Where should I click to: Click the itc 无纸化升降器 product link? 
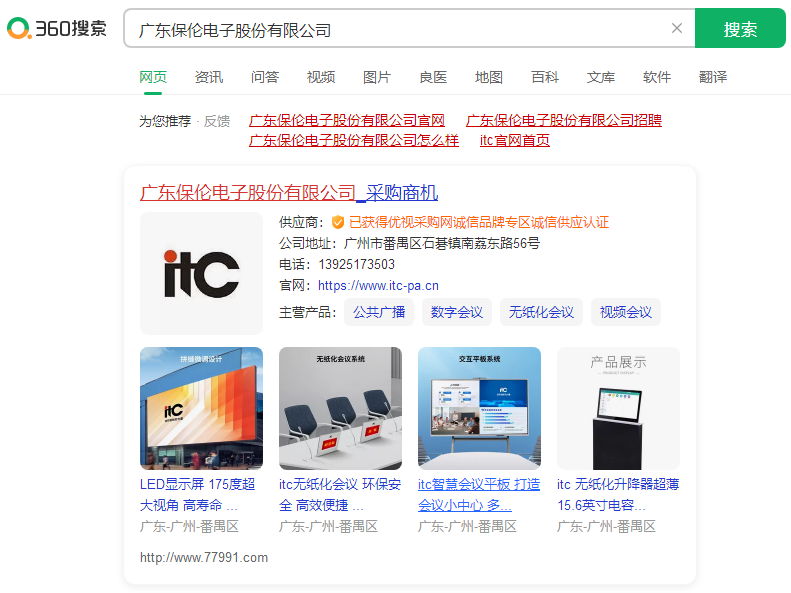pyautogui.click(x=618, y=495)
